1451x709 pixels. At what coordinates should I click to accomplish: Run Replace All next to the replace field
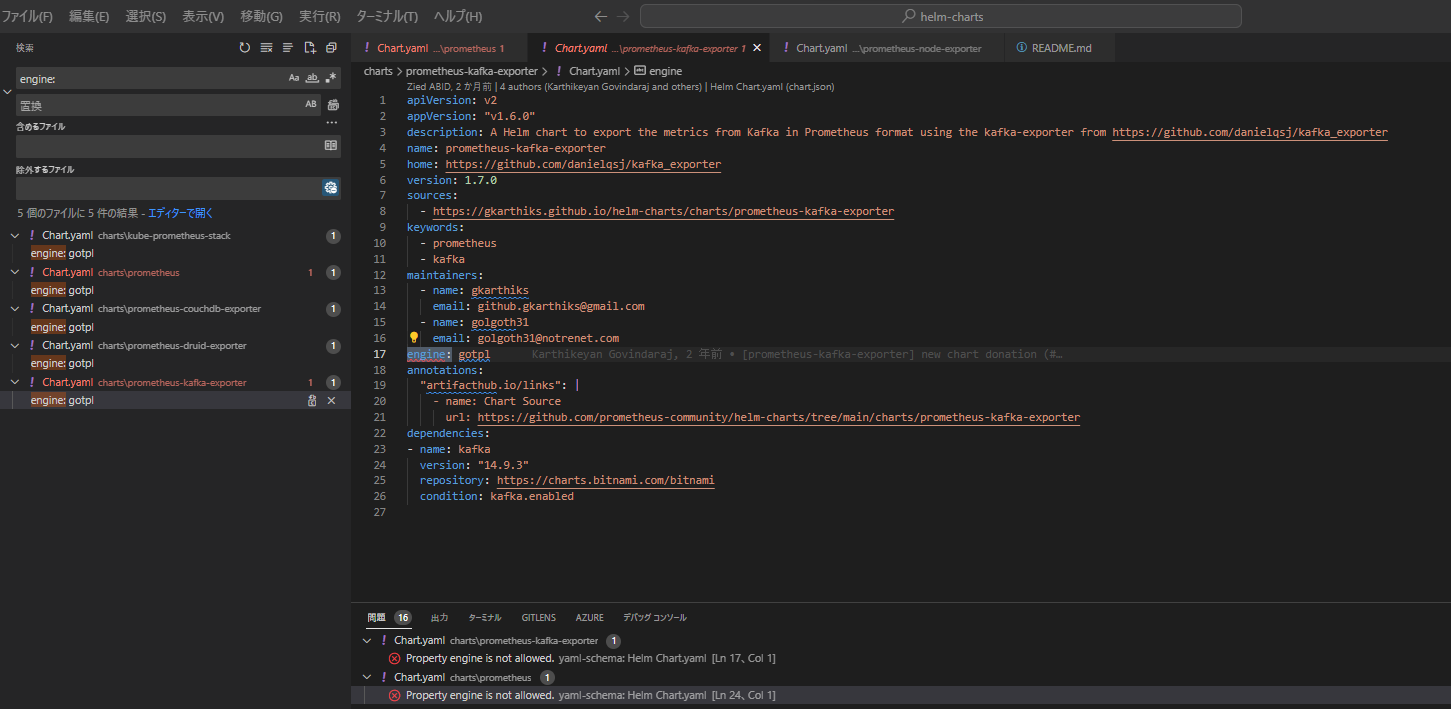[x=331, y=105]
